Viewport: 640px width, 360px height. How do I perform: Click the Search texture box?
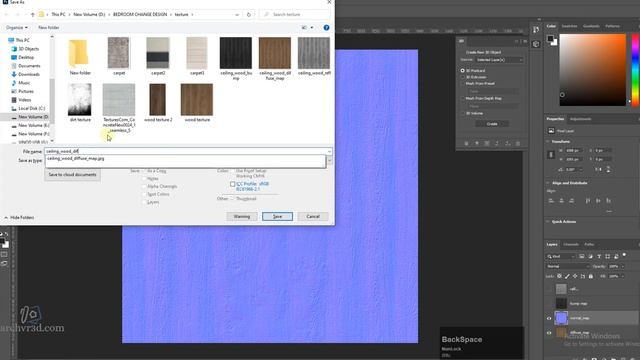pos(294,14)
